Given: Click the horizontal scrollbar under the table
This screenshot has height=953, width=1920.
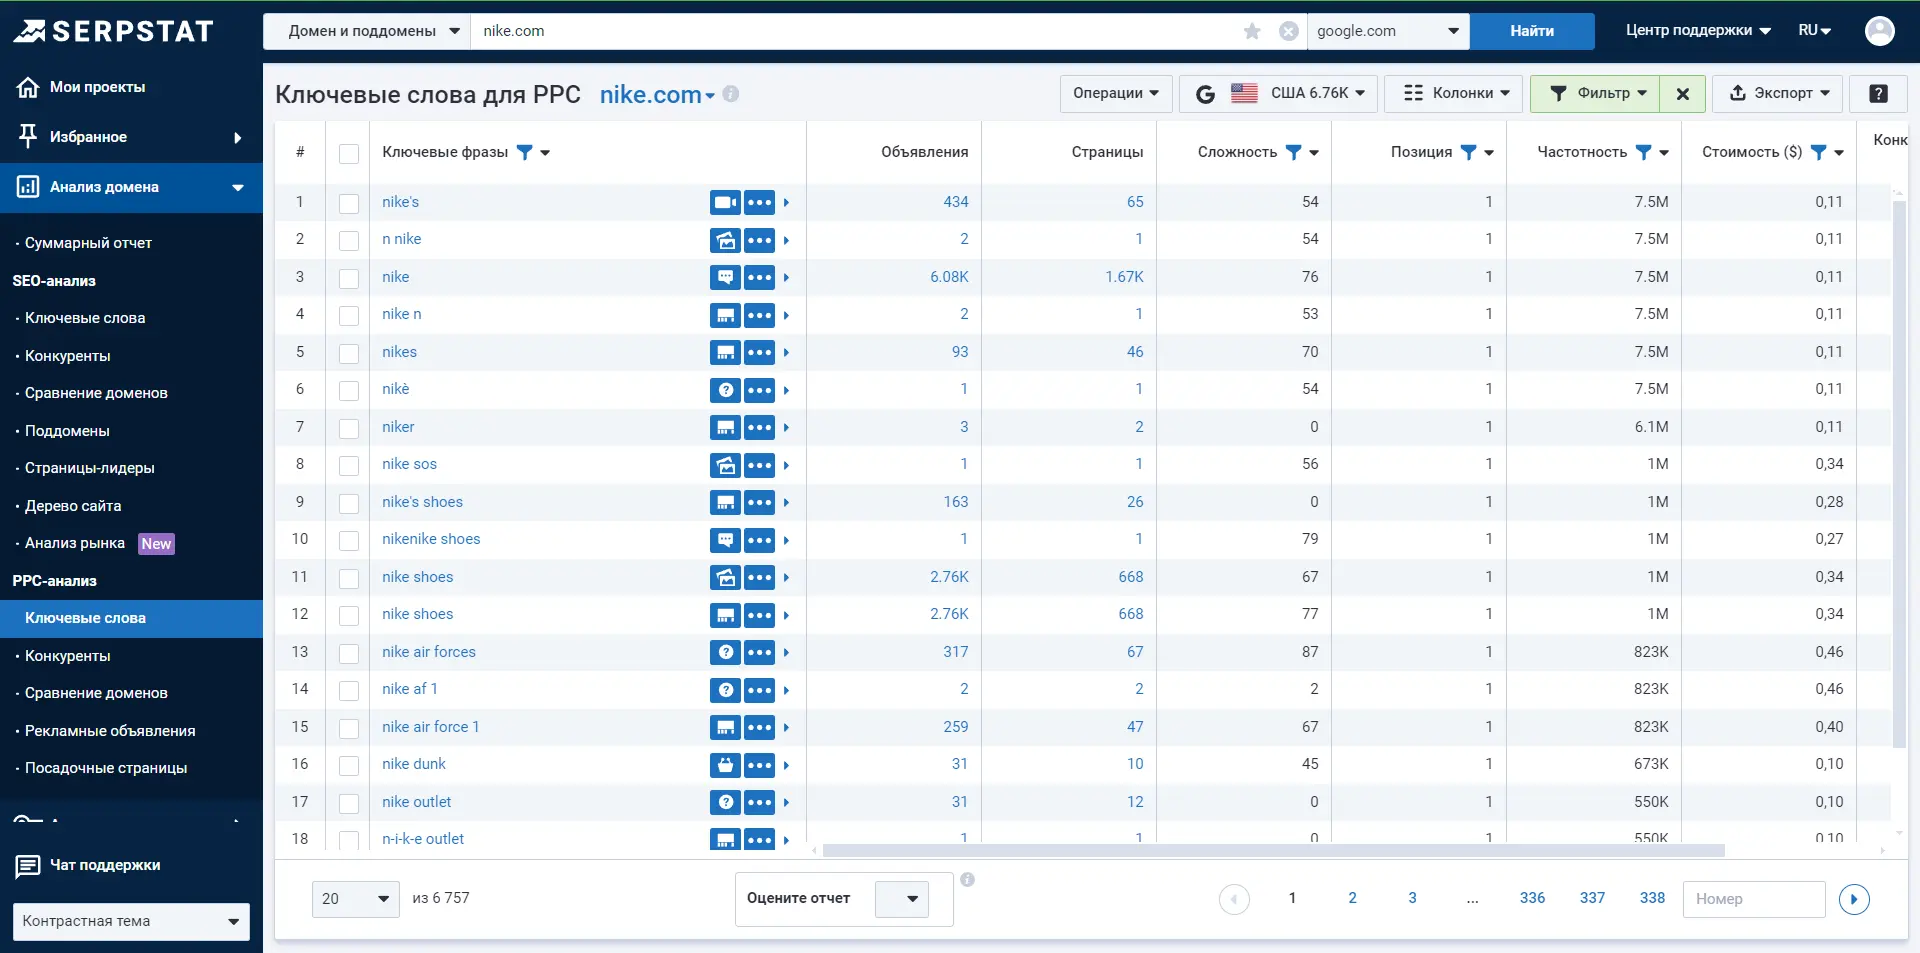Looking at the screenshot, I should (1272, 851).
